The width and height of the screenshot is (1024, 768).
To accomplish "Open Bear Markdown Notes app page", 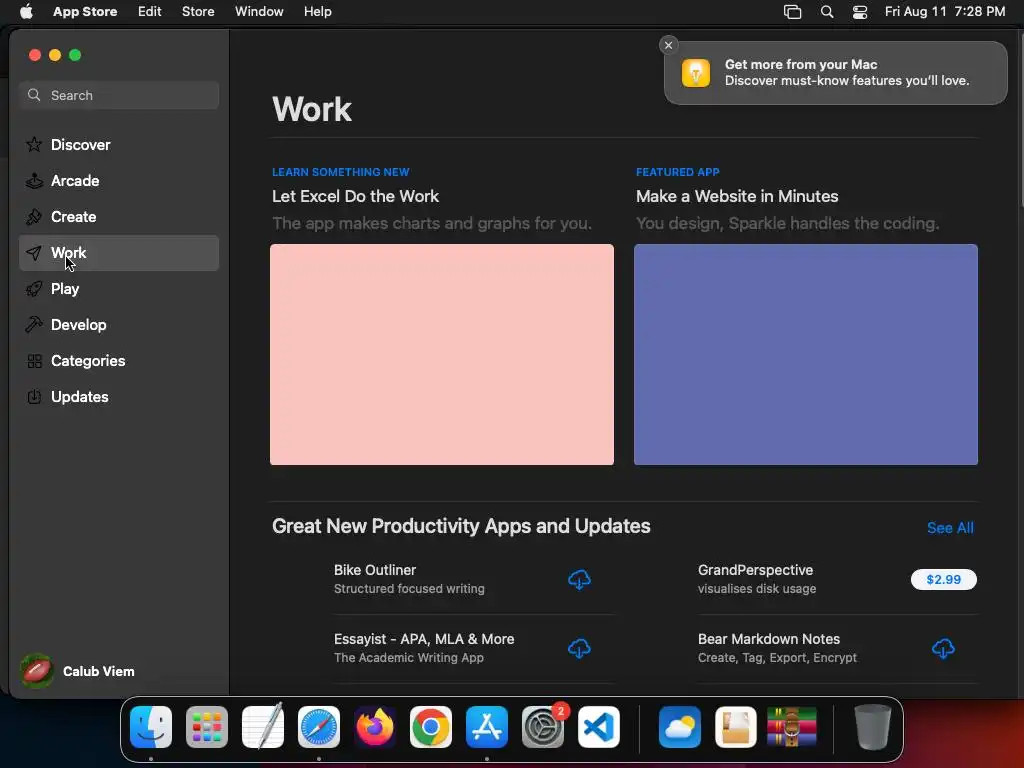I will tap(769, 639).
